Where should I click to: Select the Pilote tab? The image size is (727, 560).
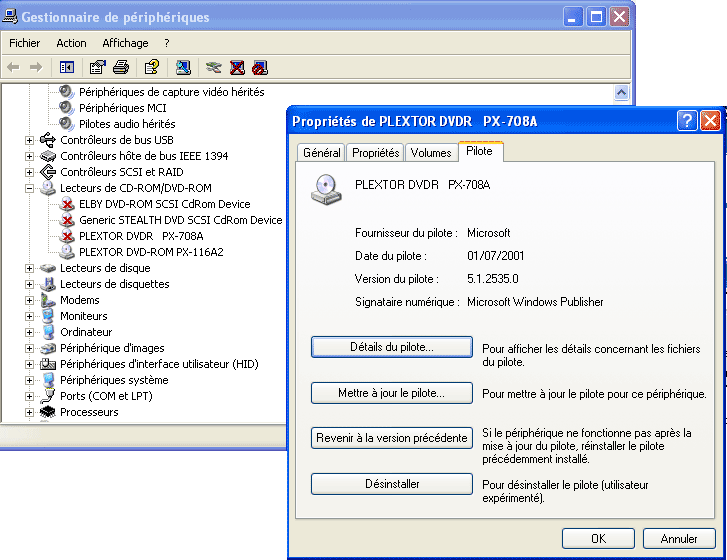pos(480,151)
